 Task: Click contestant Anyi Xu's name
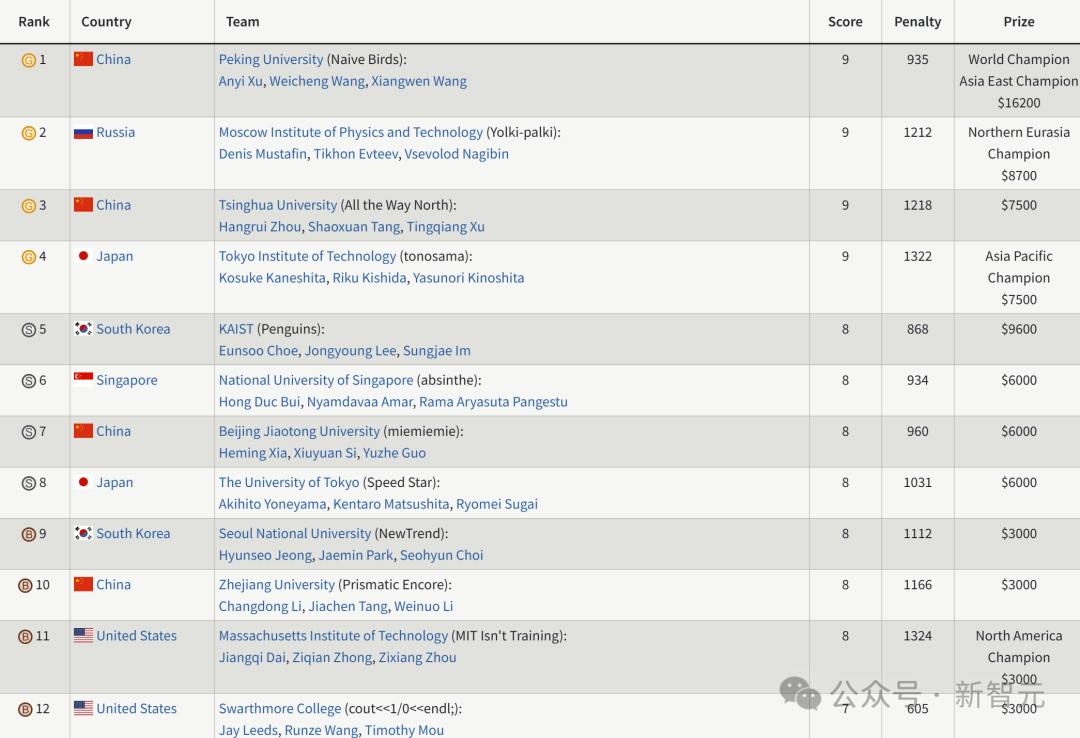(x=240, y=81)
